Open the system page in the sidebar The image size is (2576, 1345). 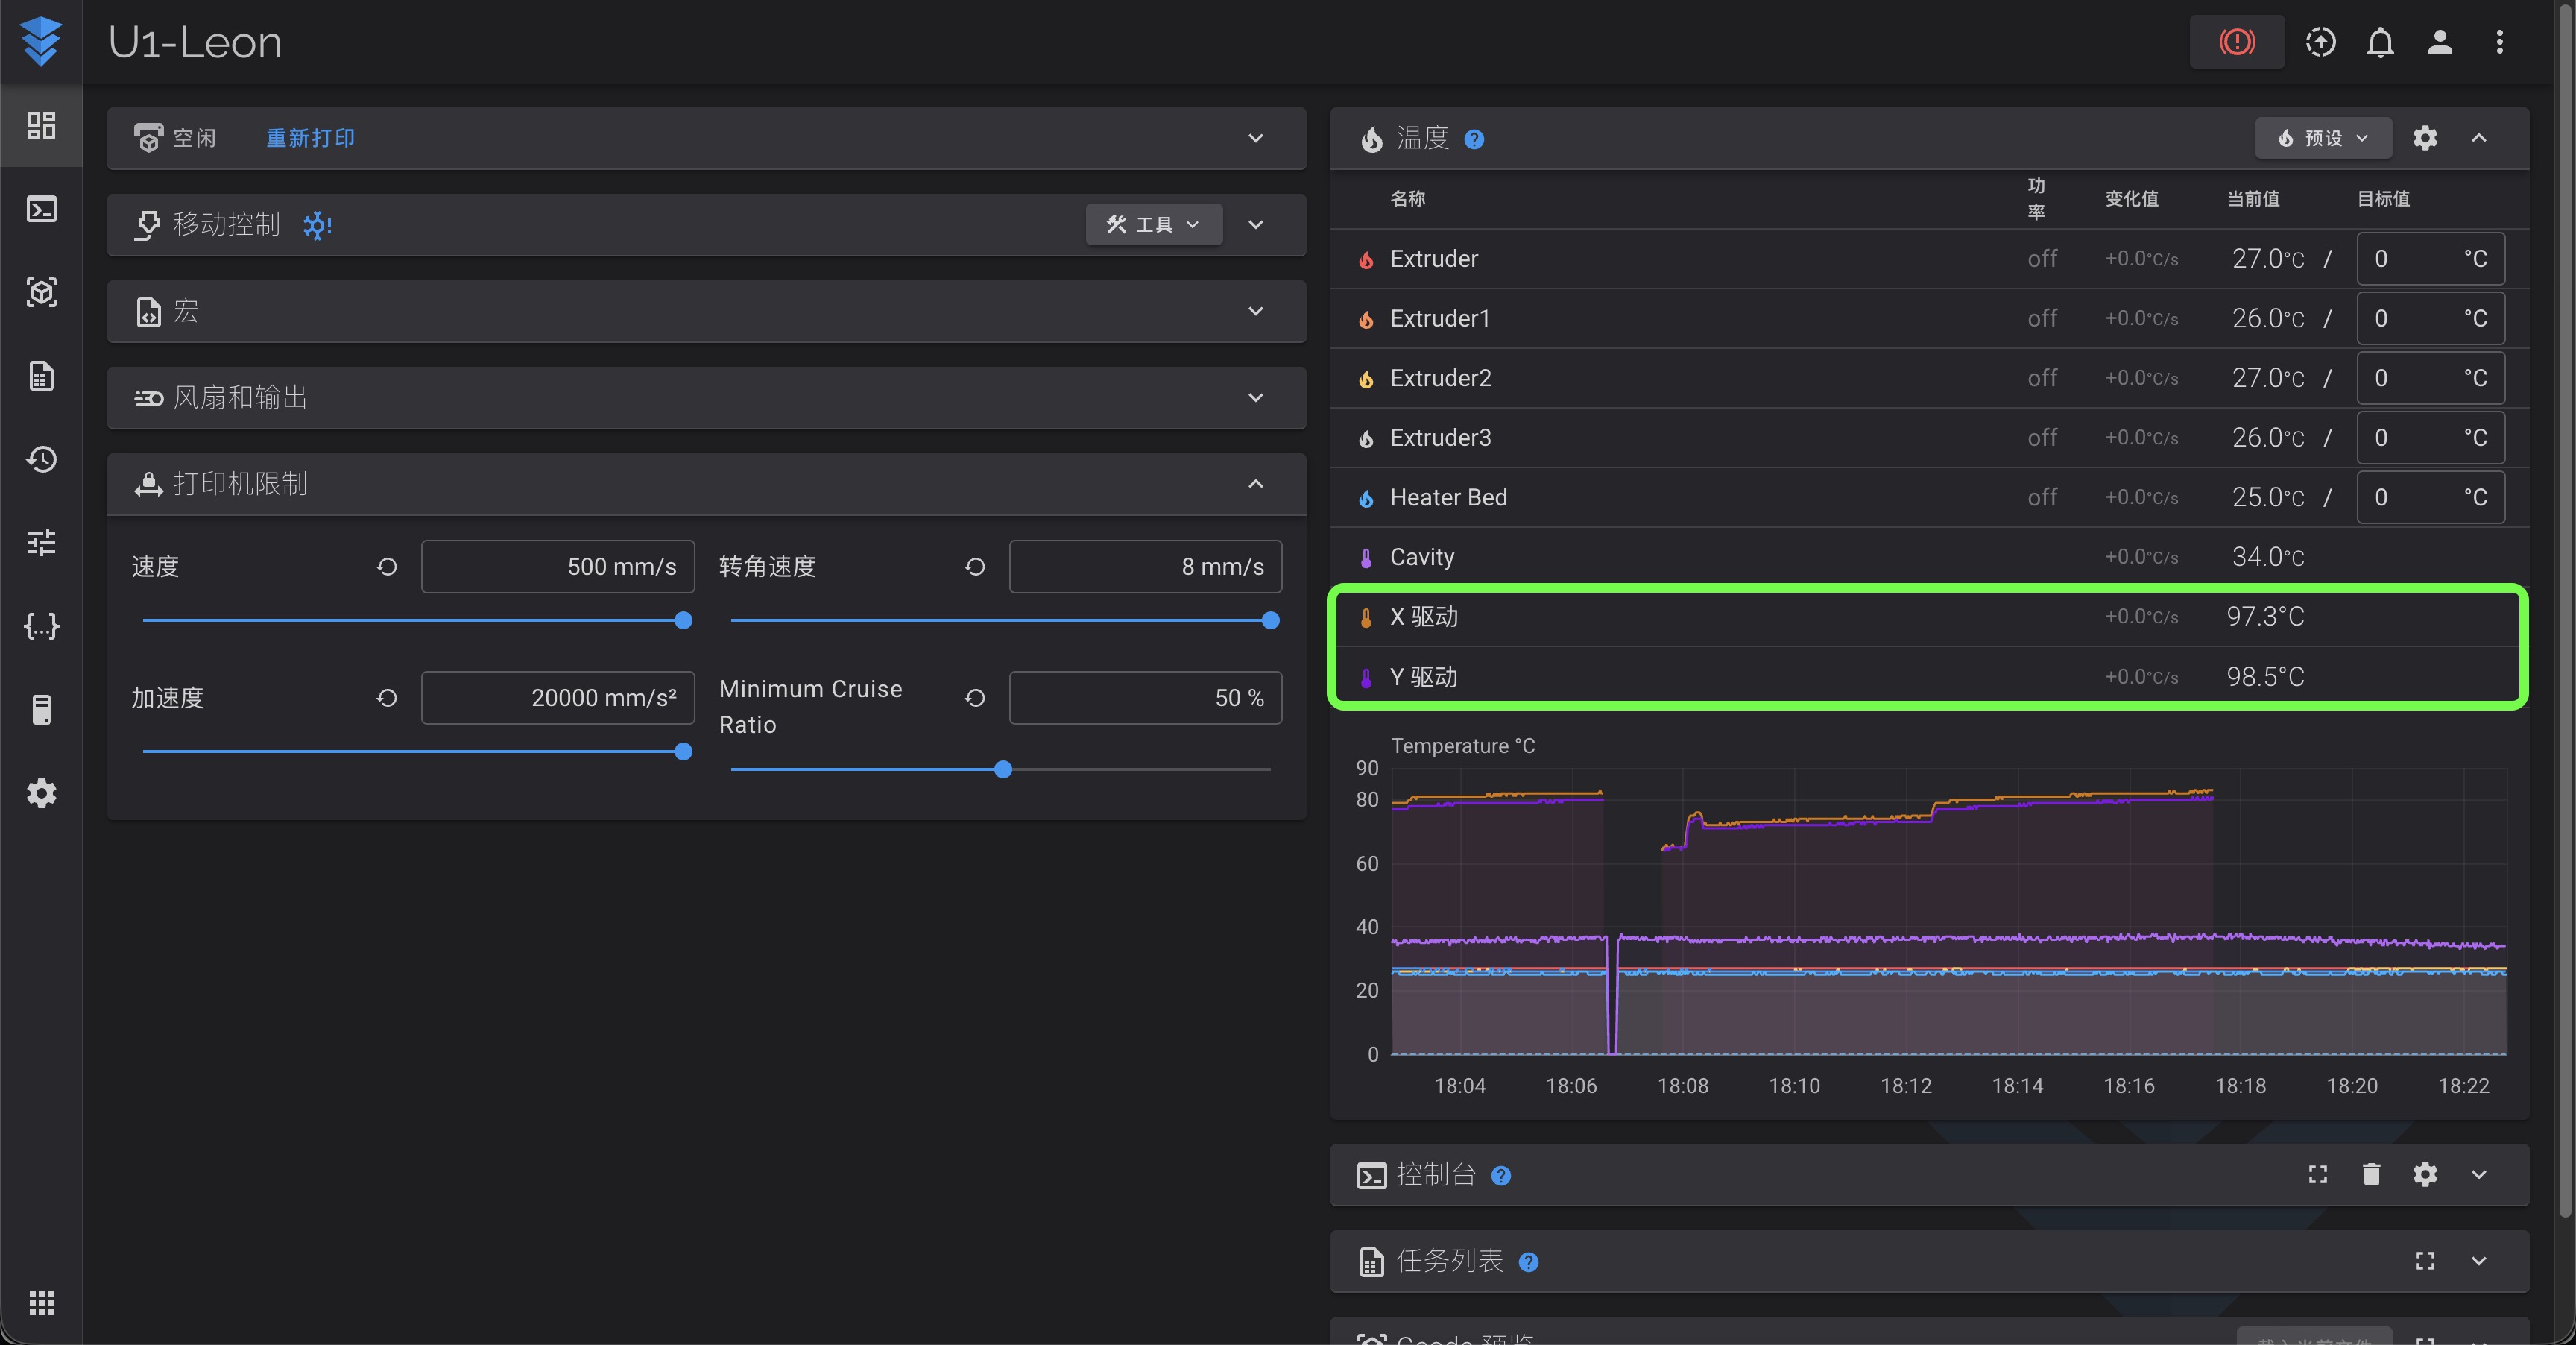tap(41, 710)
